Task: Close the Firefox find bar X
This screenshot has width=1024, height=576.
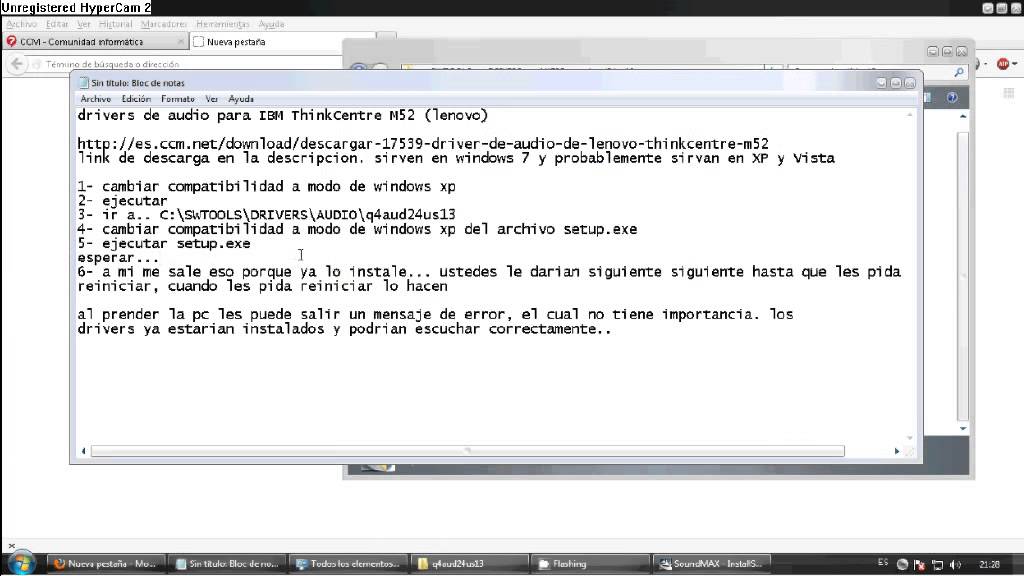Action: (11, 545)
